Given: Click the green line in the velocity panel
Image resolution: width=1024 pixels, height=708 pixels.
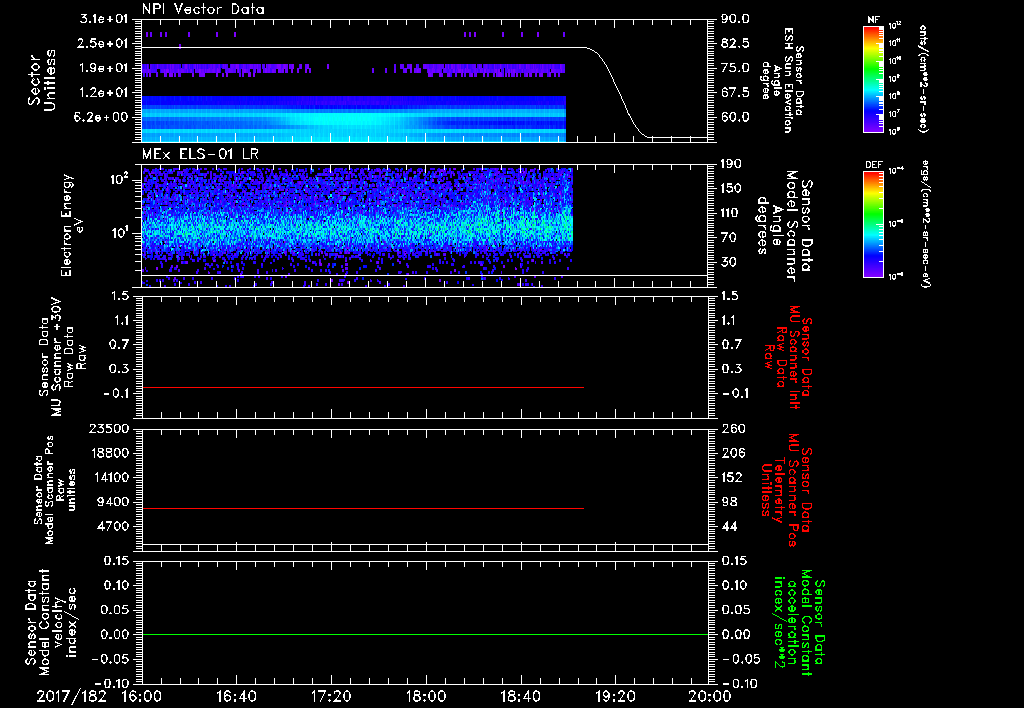Looking at the screenshot, I should pos(425,634).
